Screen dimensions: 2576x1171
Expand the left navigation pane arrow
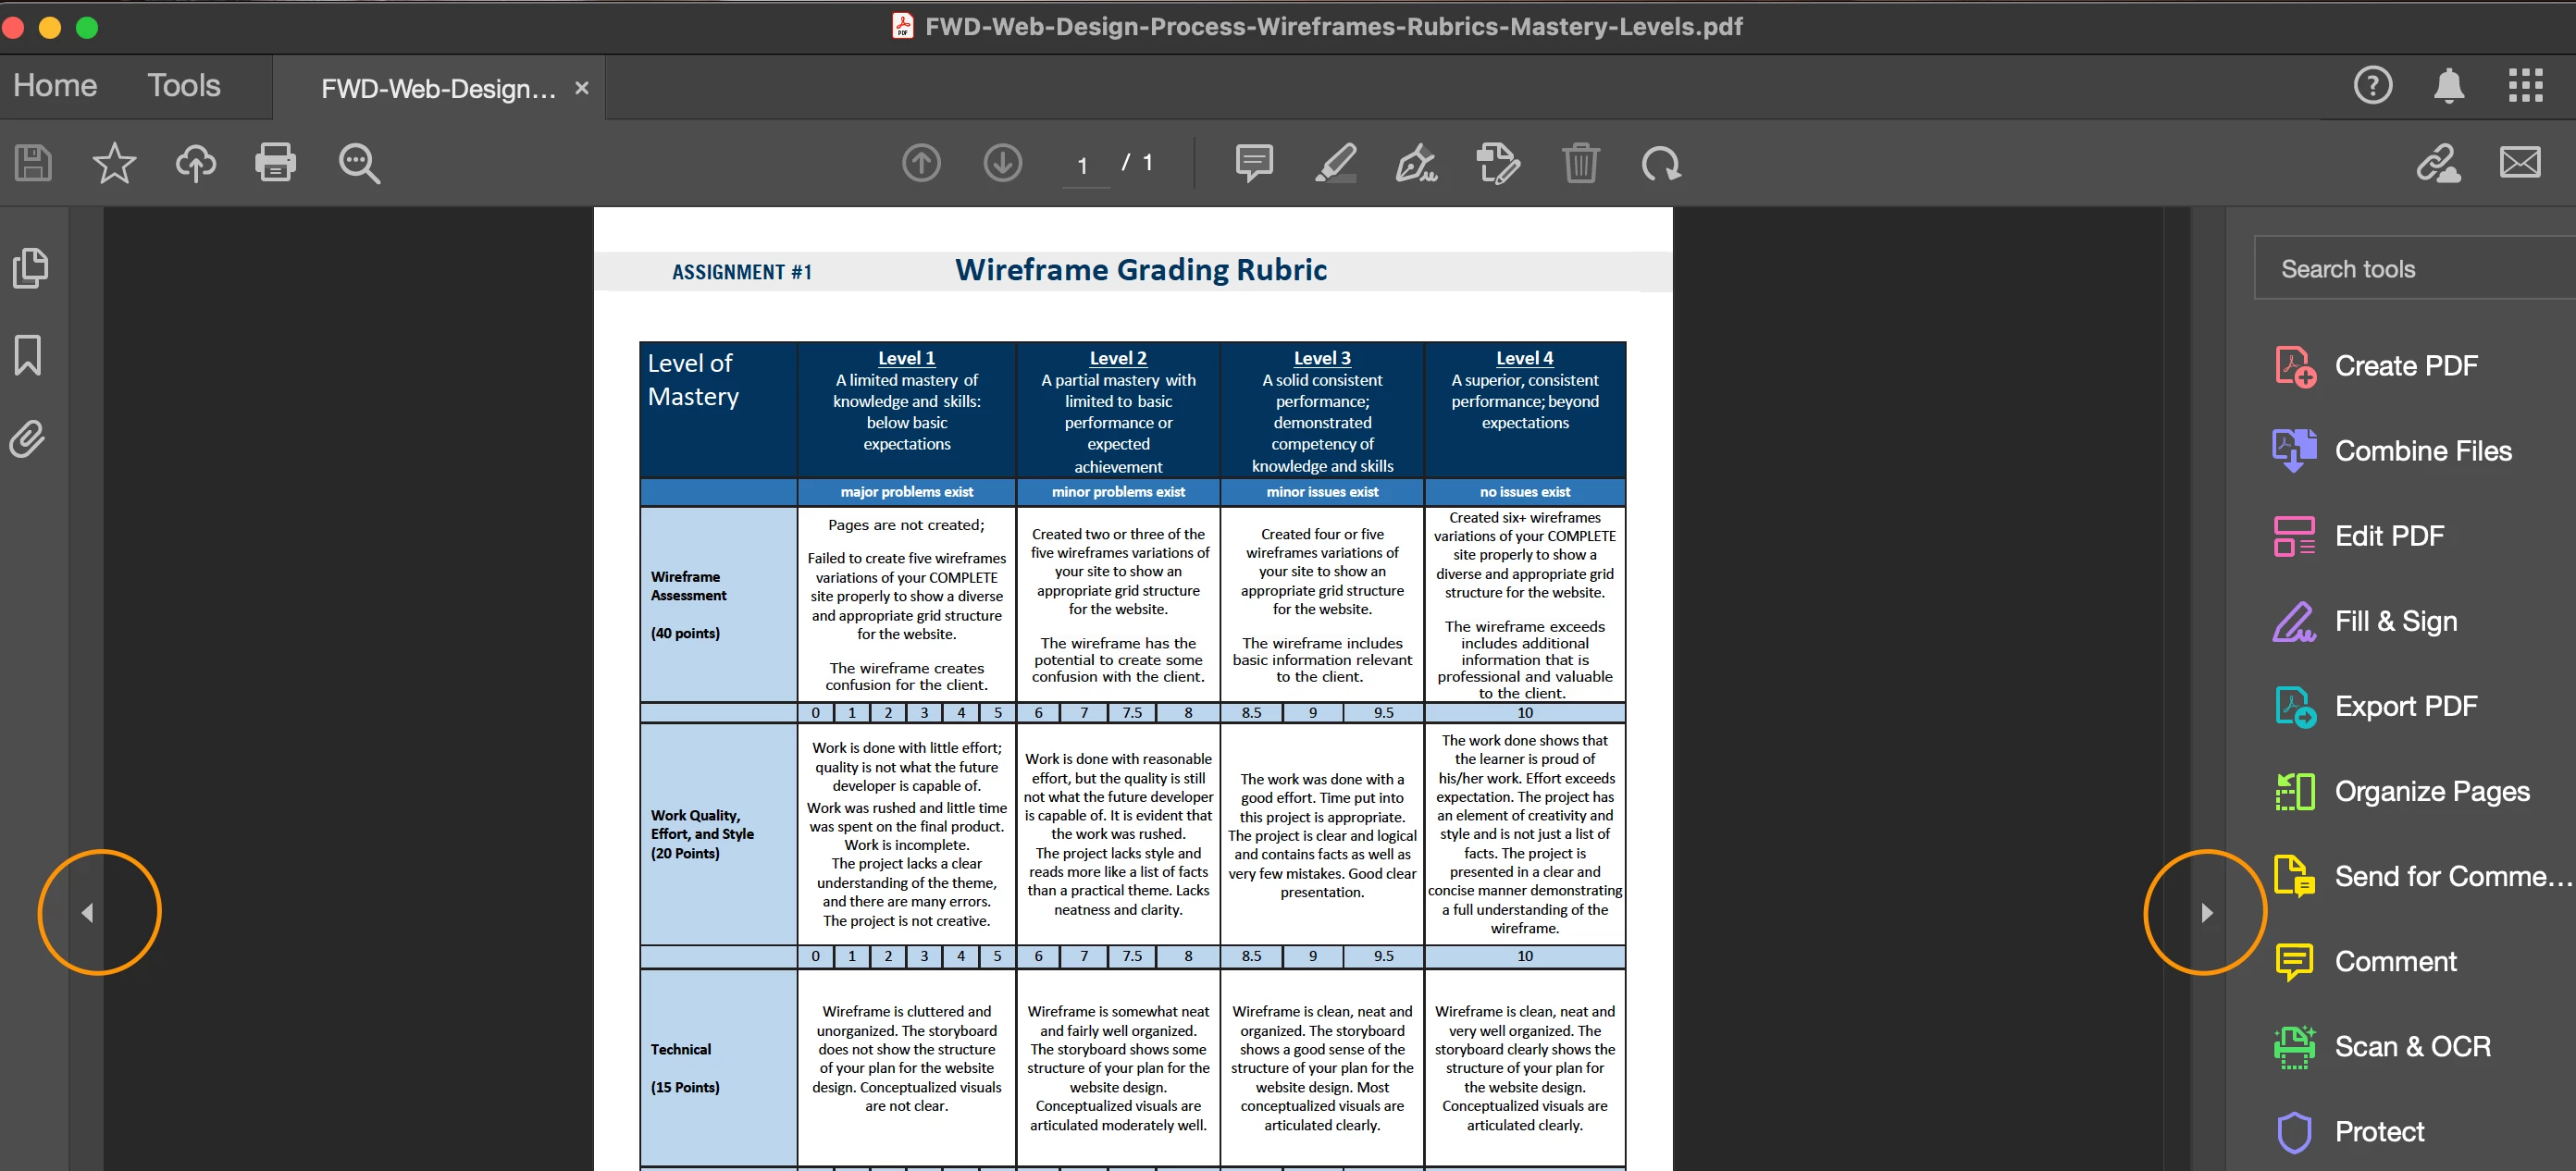click(x=88, y=912)
